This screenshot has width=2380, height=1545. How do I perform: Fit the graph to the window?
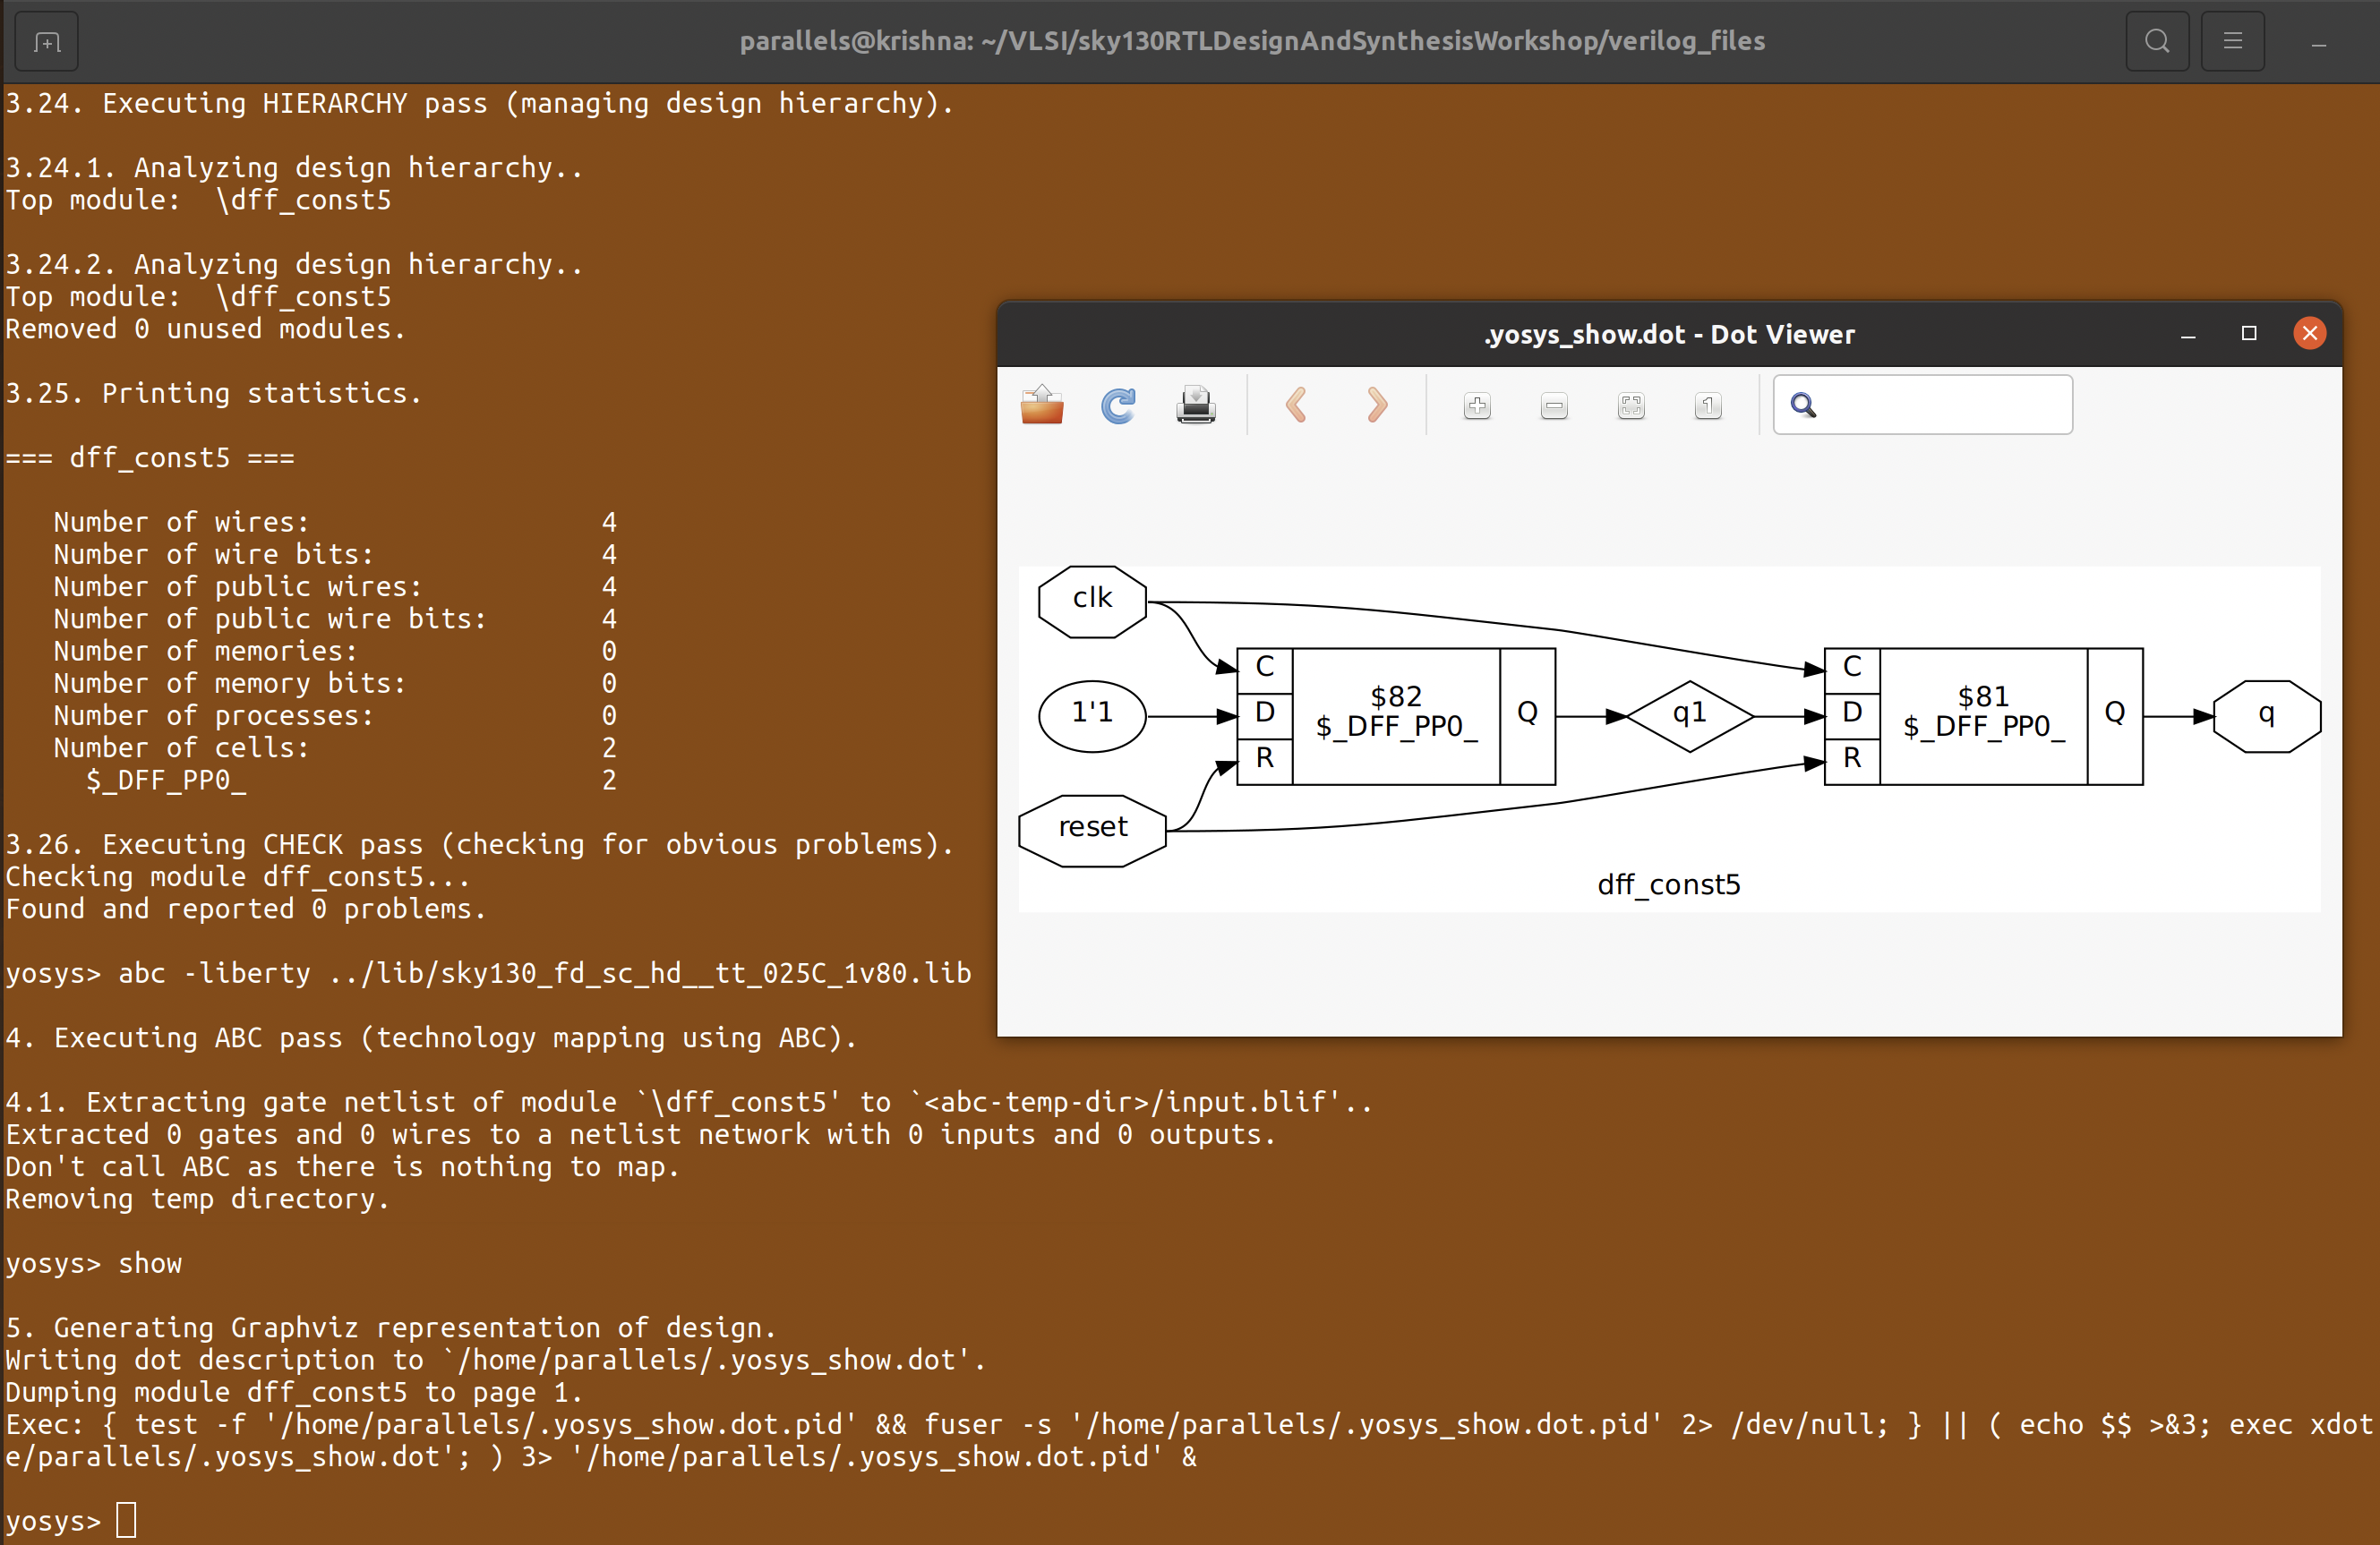[x=1630, y=406]
